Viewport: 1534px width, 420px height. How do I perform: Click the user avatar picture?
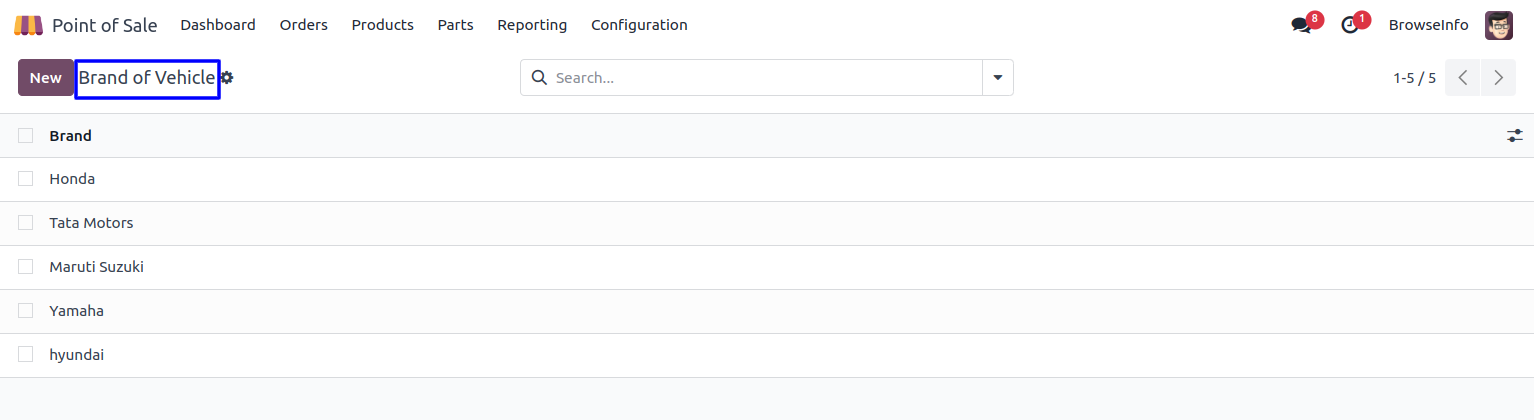pyautogui.click(x=1498, y=25)
